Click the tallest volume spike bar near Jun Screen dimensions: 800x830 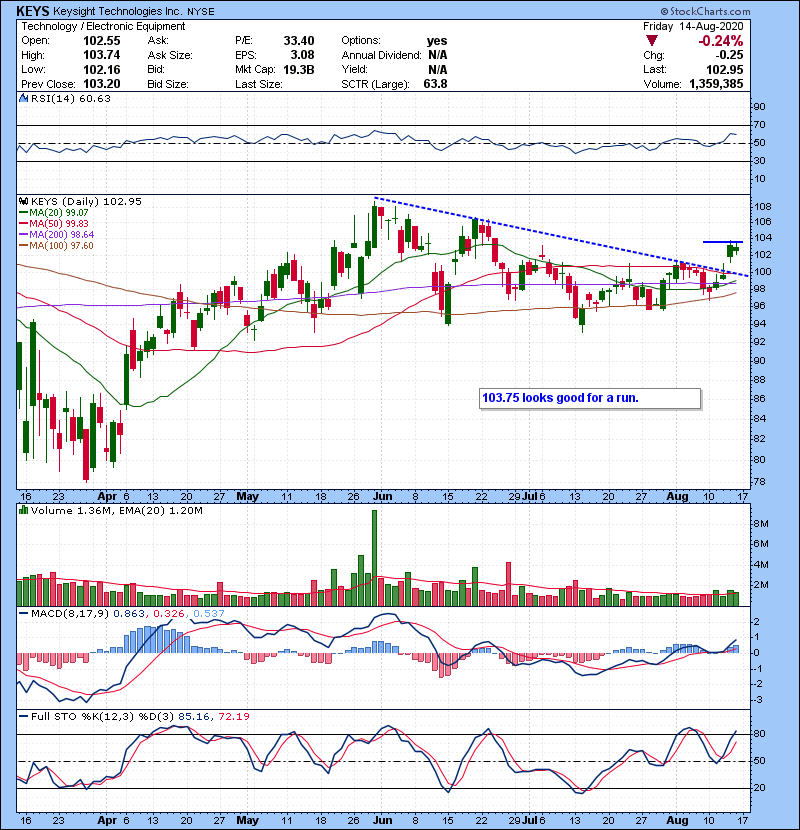click(374, 558)
